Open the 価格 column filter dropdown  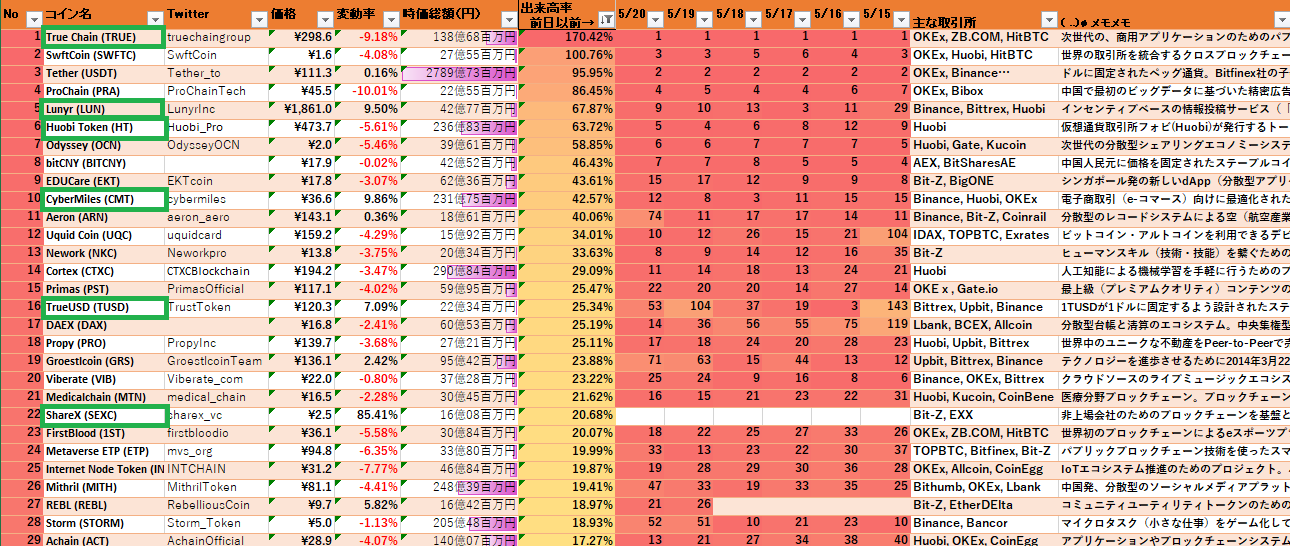[x=323, y=19]
